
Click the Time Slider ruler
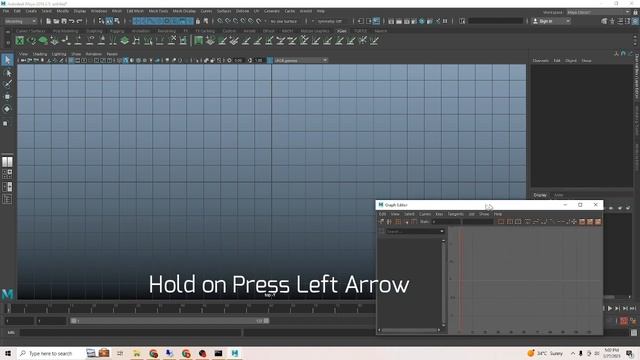[190, 308]
